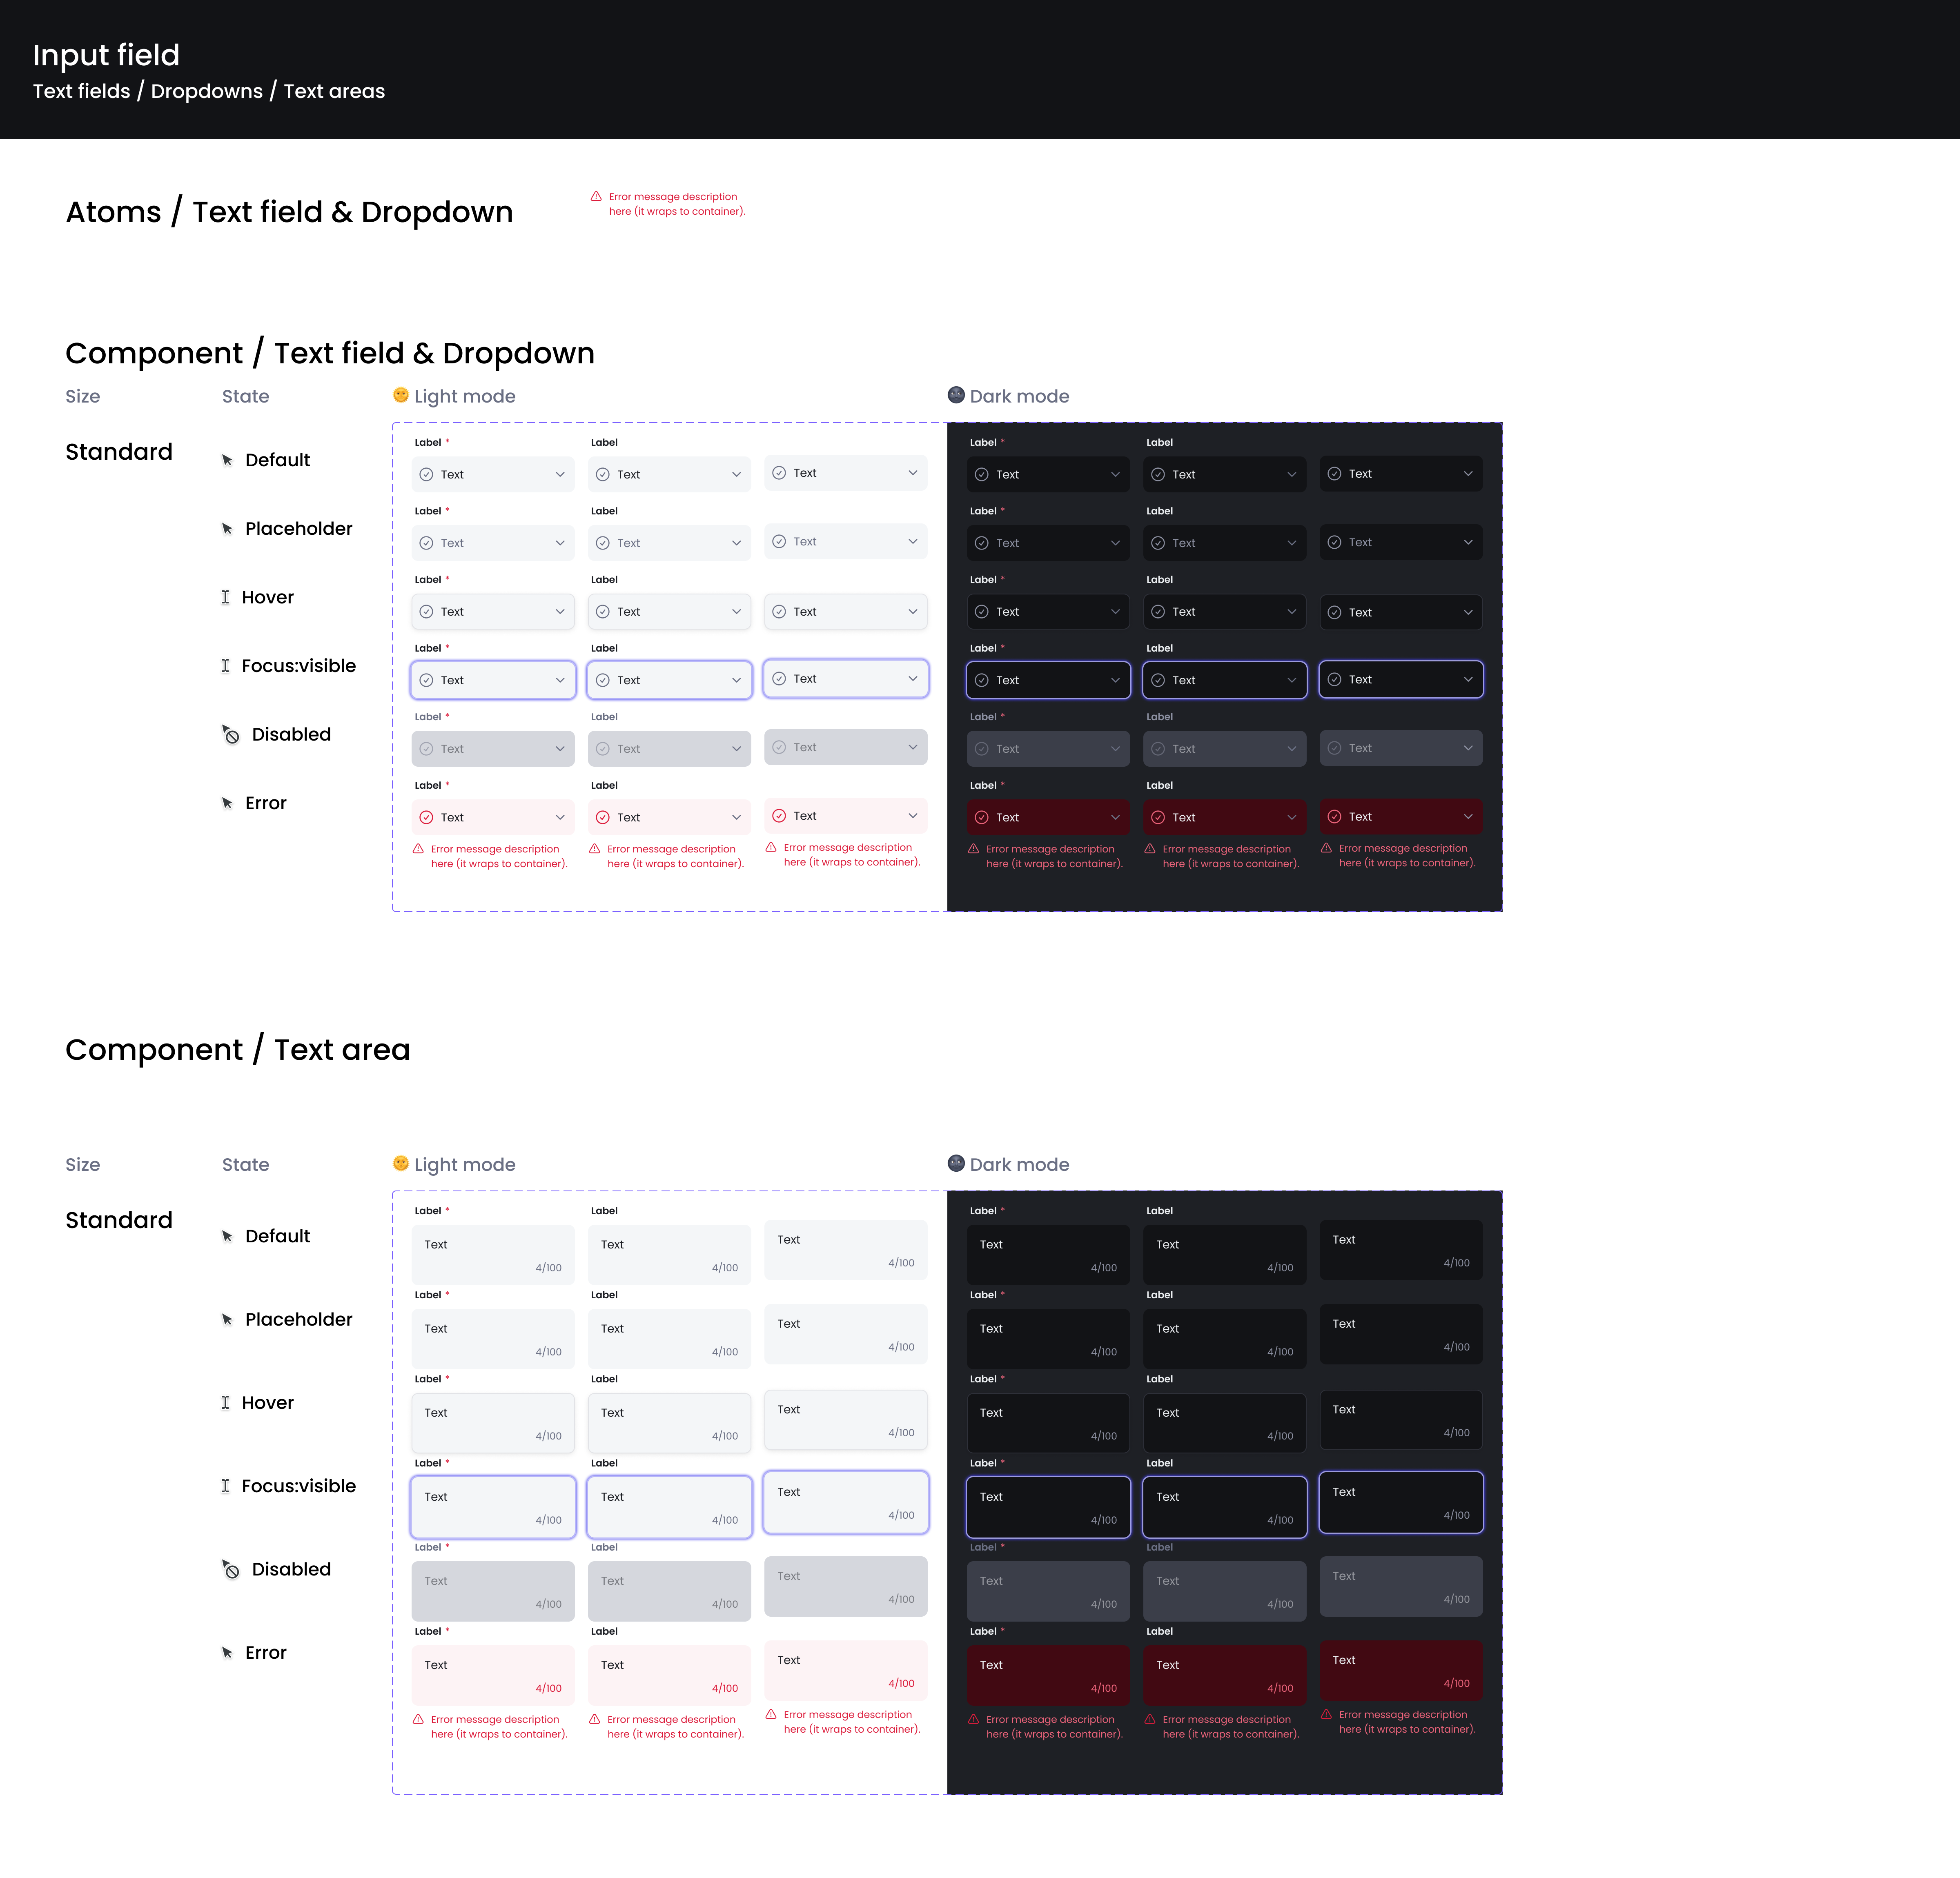
Task: Click the light Default text area with required Label
Action: [493, 1255]
